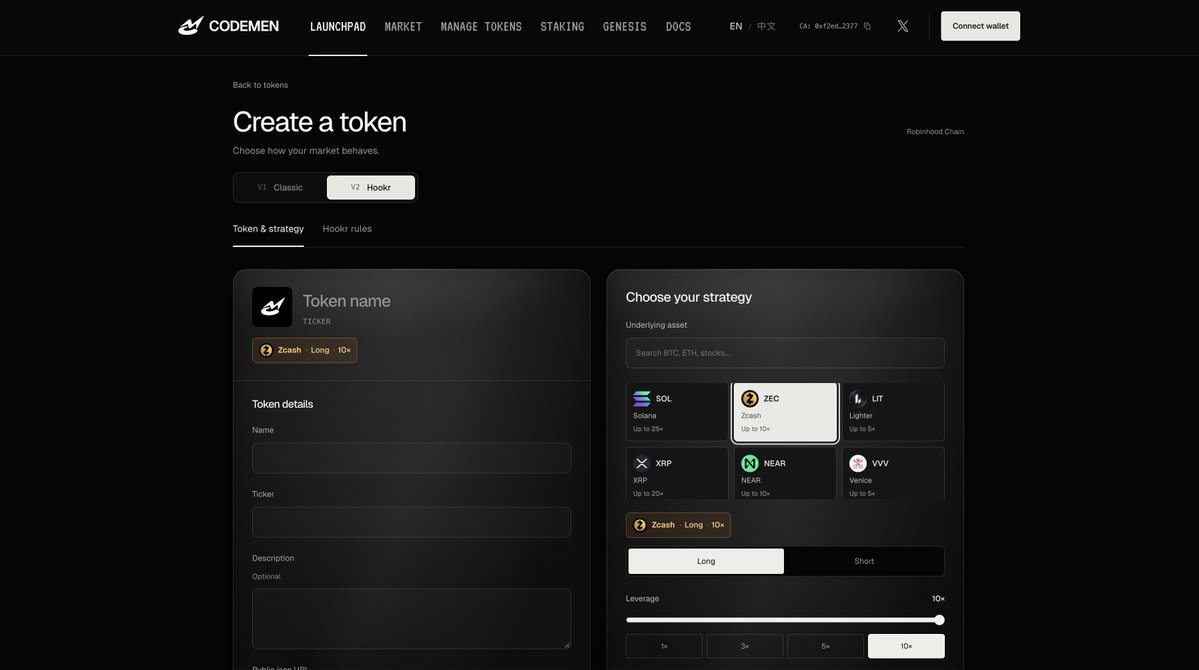Select the SOL Solana asset card
This screenshot has width=1199, height=670.
(x=677, y=411)
